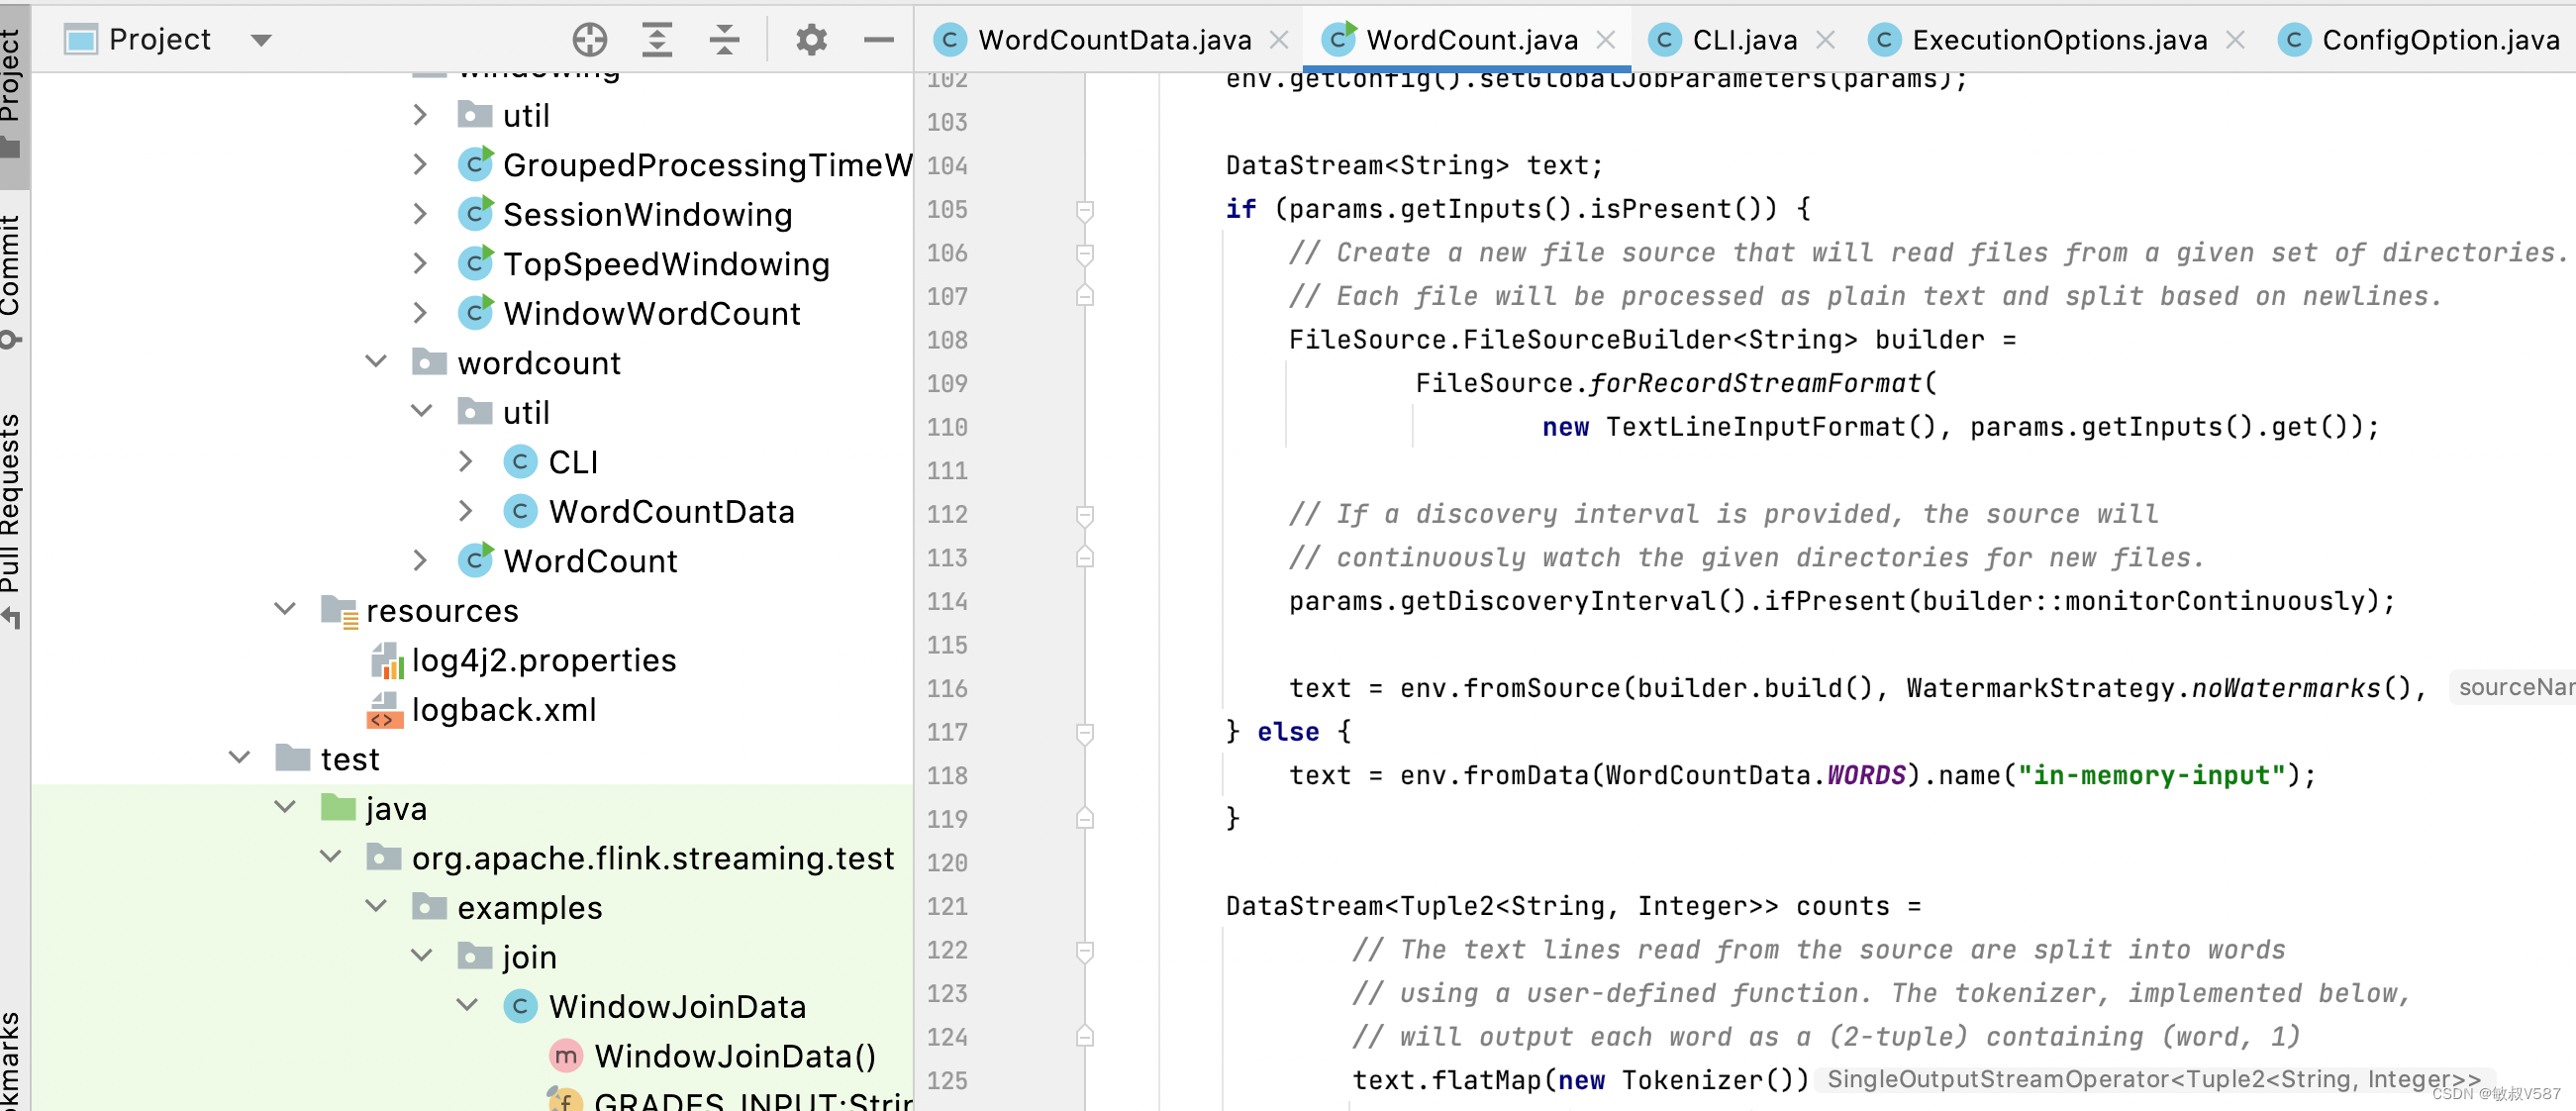
Task: Fold the if block at line 105
Action: click(x=1084, y=210)
